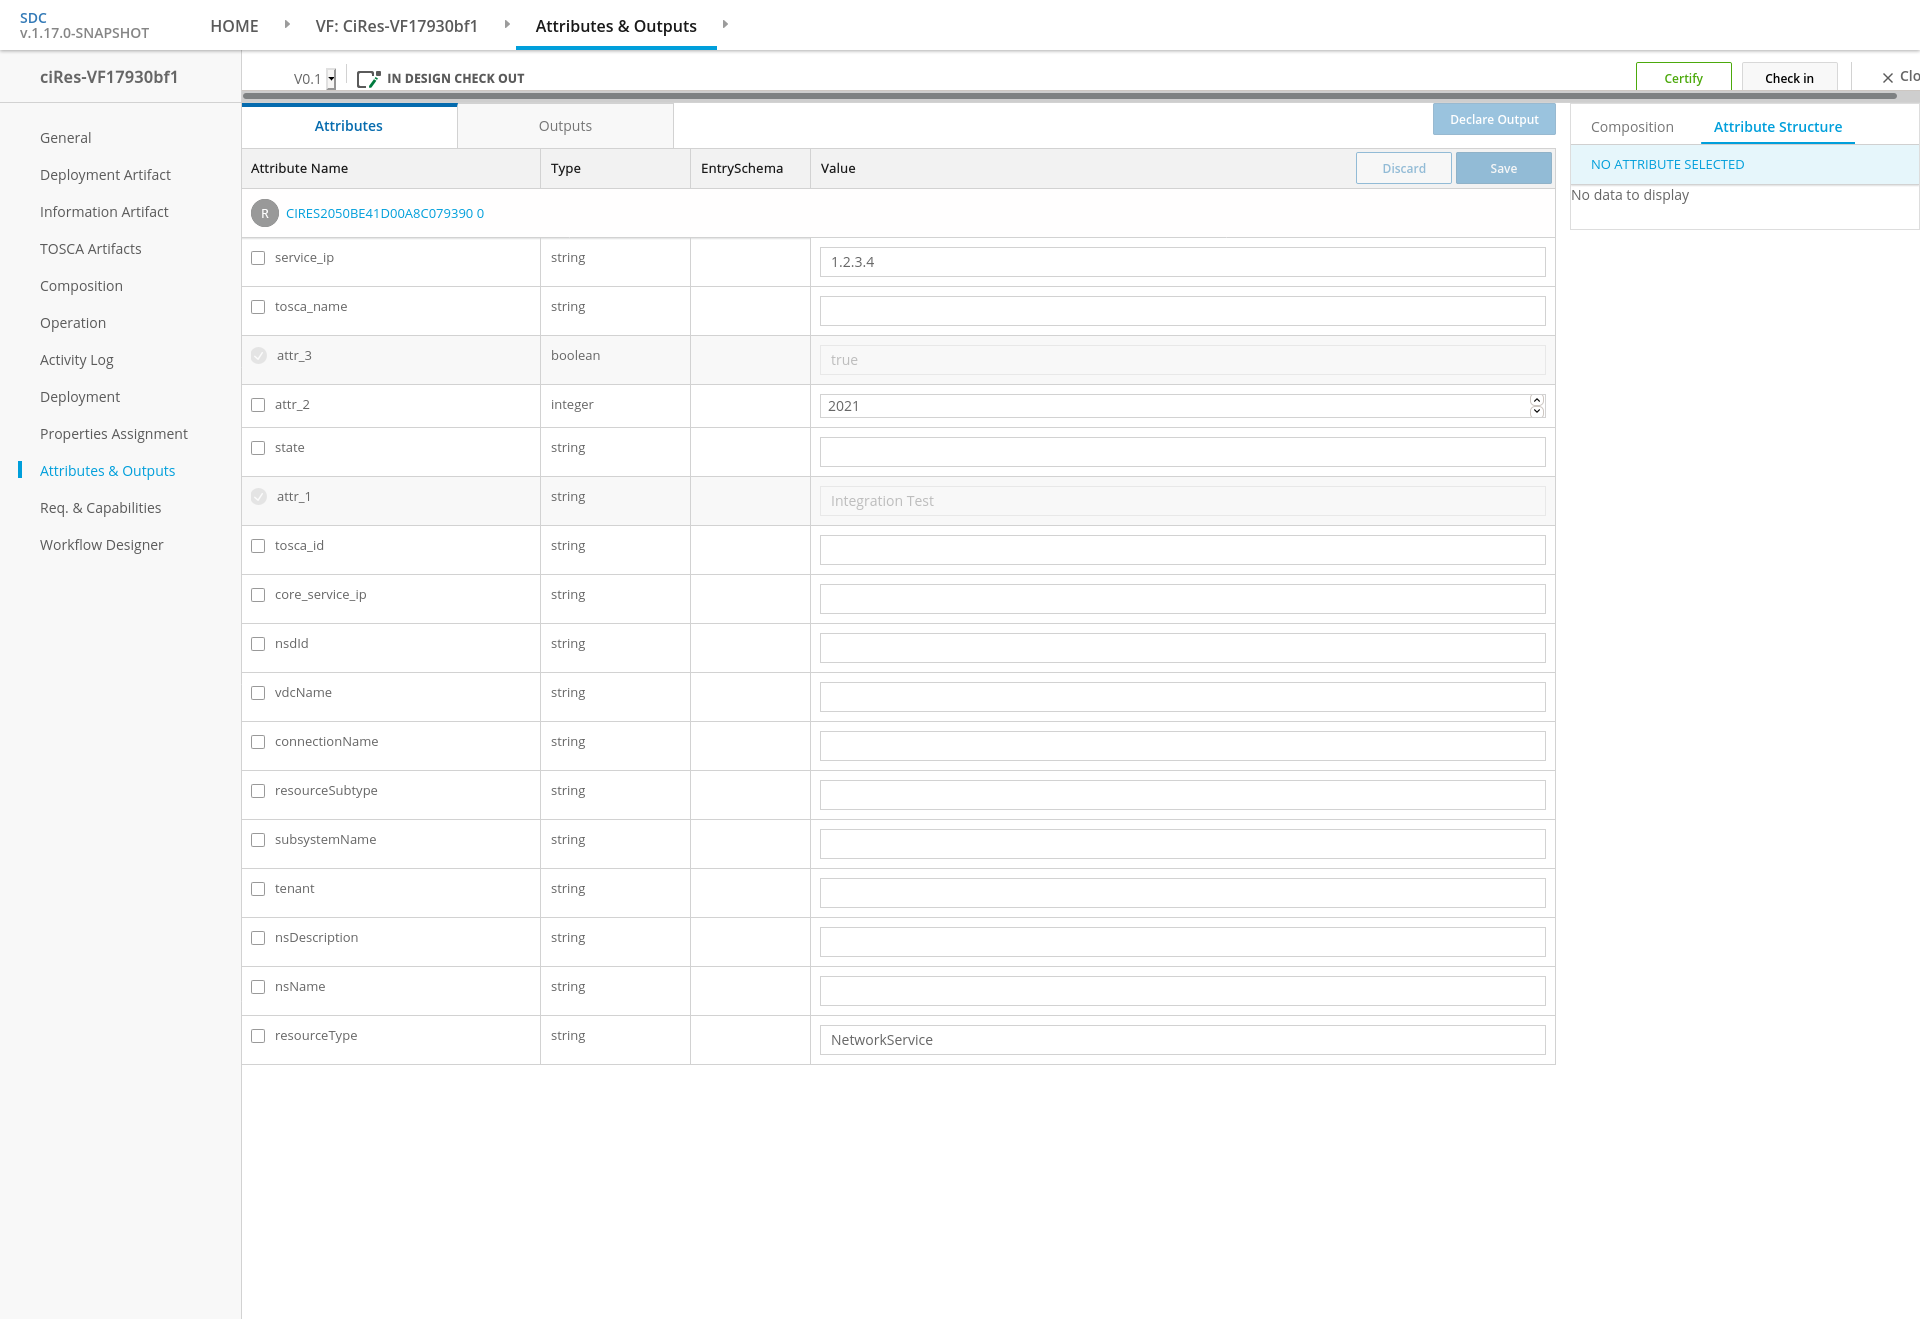Tick the subsystemName checkbox
Image resolution: width=1920 pixels, height=1319 pixels.
pyautogui.click(x=258, y=840)
